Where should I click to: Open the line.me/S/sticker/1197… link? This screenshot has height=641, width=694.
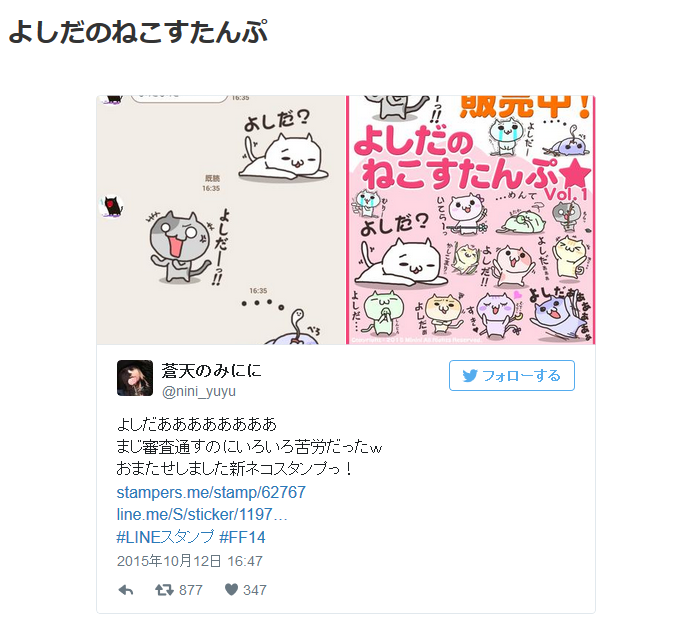click(202, 514)
